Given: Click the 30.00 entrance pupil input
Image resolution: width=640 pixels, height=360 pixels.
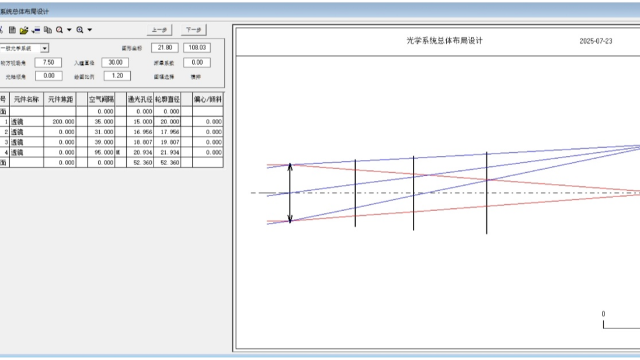Looking at the screenshot, I should click(x=116, y=62).
